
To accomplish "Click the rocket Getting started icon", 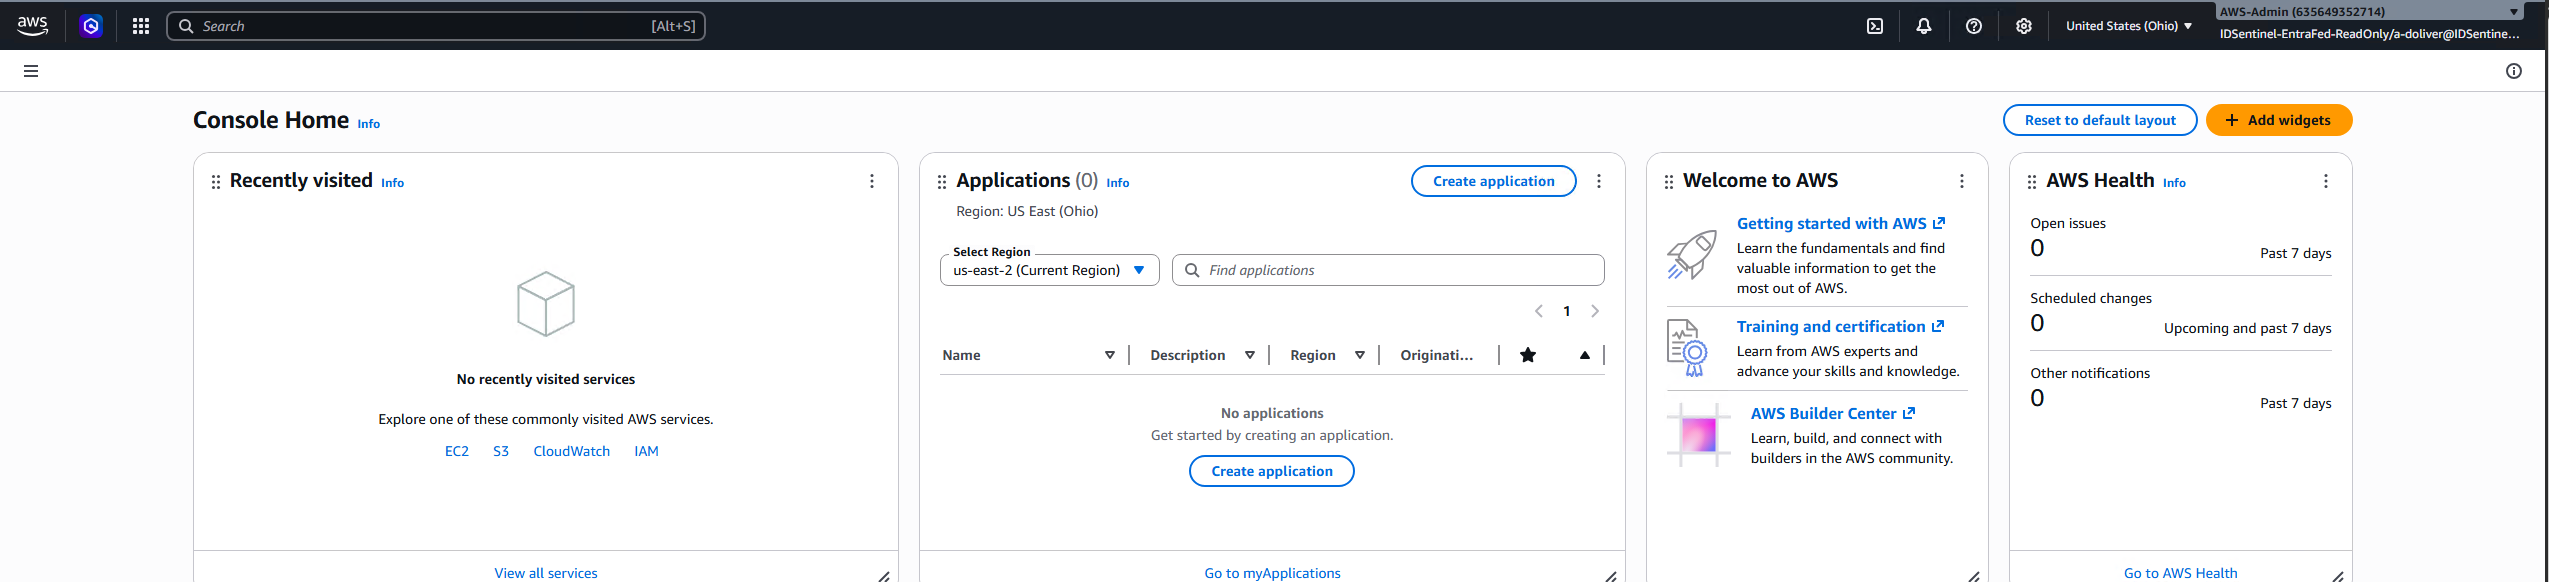I will (1692, 255).
